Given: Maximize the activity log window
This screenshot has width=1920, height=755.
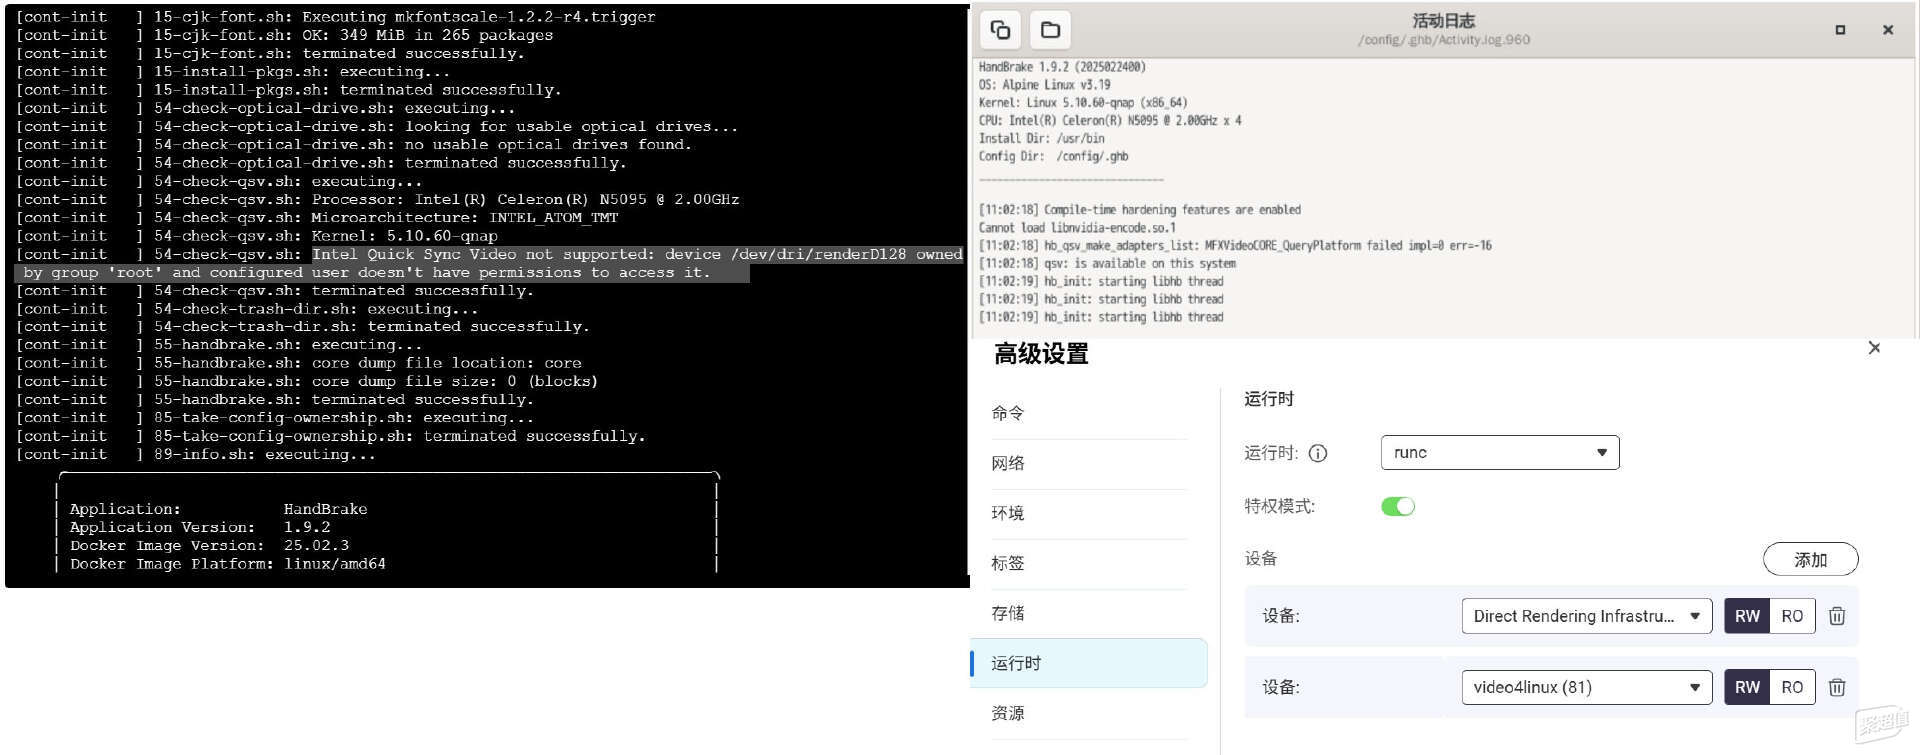Looking at the screenshot, I should [1840, 30].
